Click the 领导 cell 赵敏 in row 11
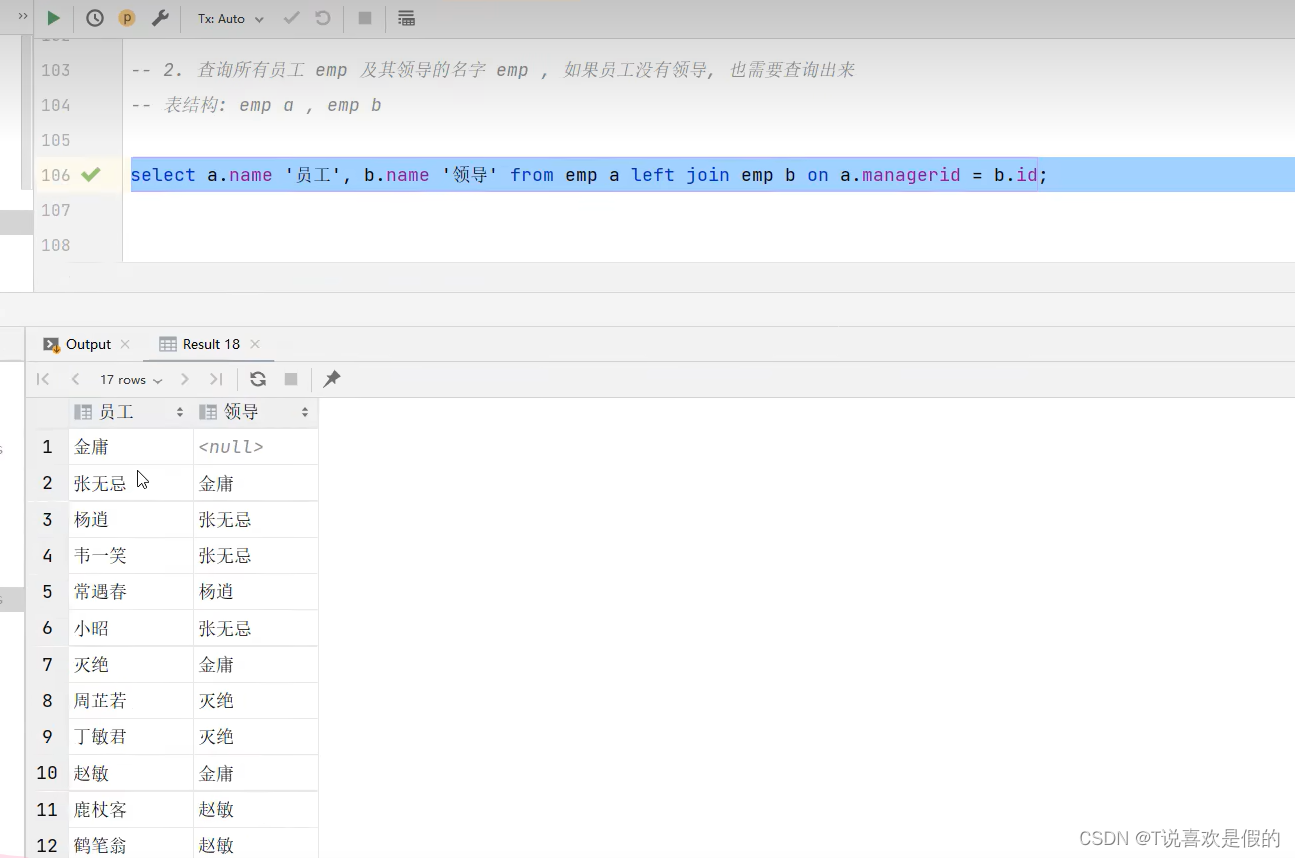The width and height of the screenshot is (1295, 858). pyautogui.click(x=255, y=810)
